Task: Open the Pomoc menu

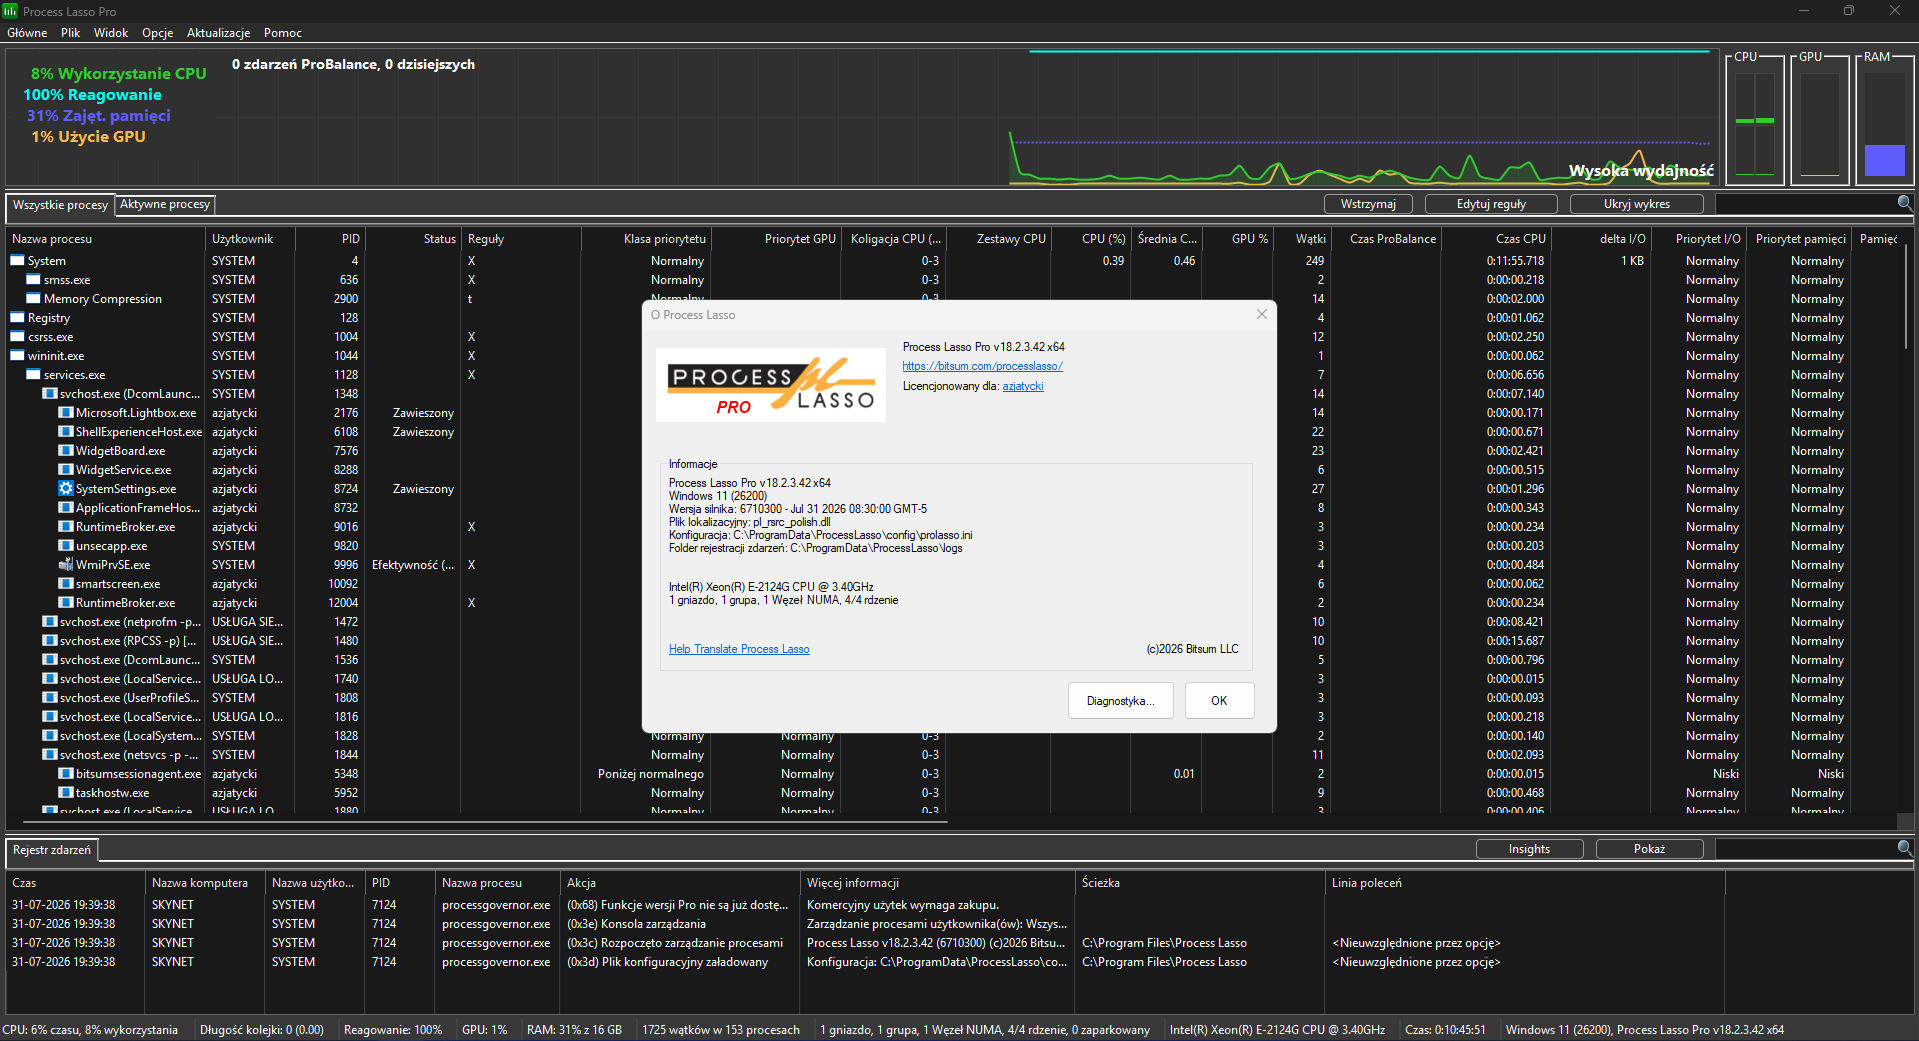Action: pos(283,33)
